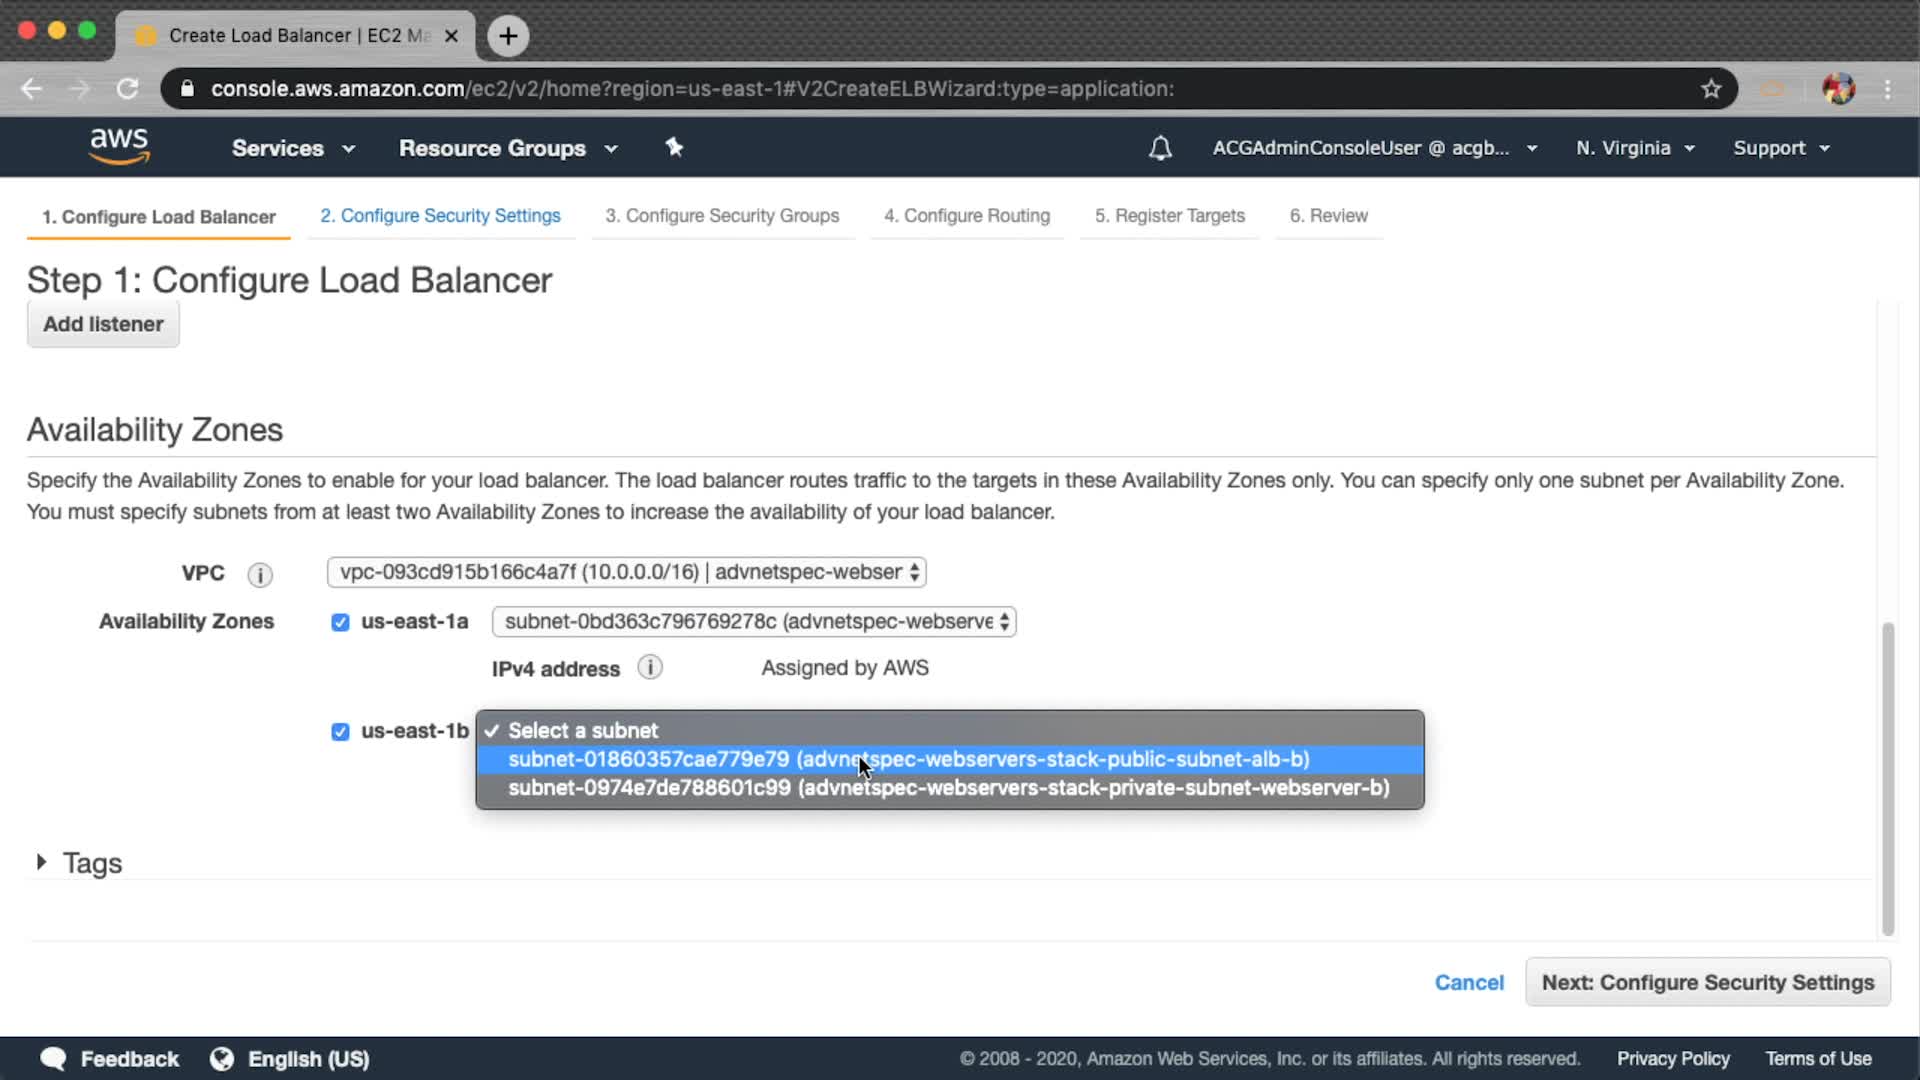Click the language globe icon
Viewport: 1920px width, 1080px height.
(222, 1059)
